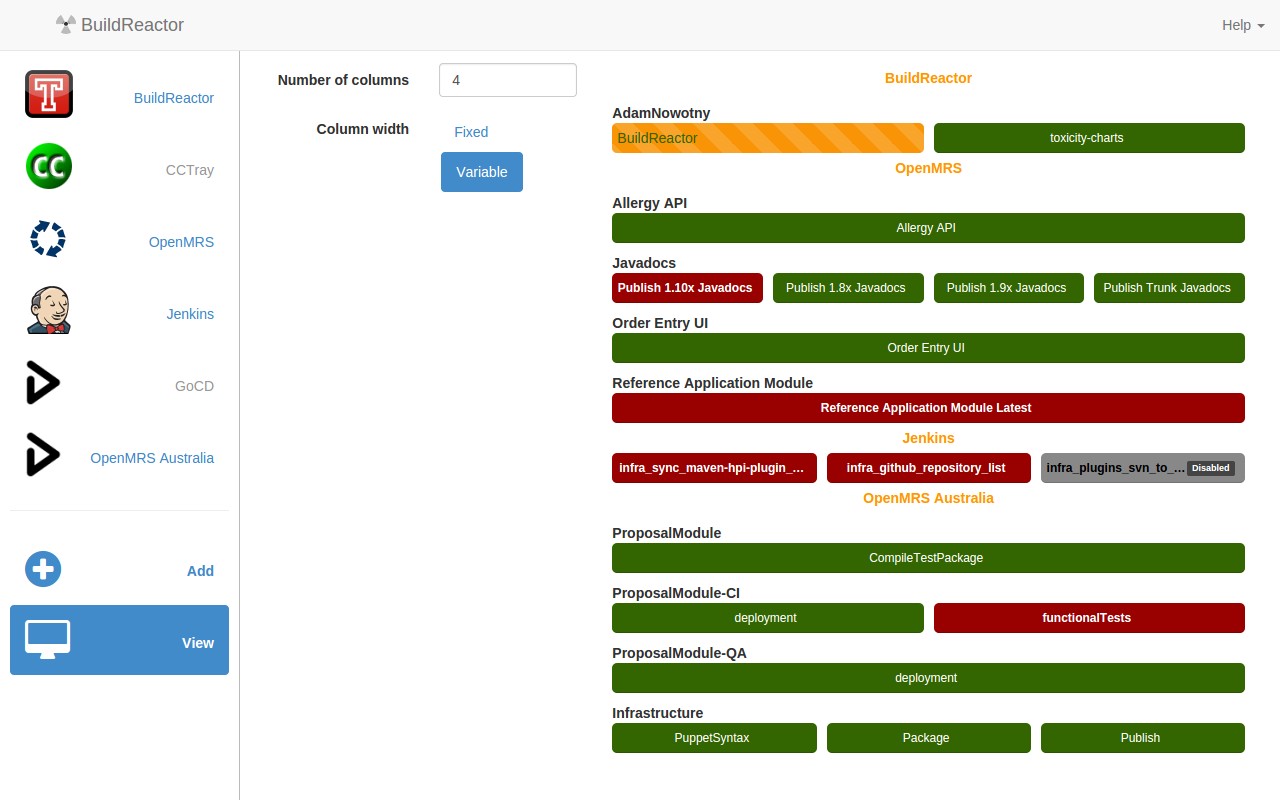Click the PuppetSyntax build bar
The height and width of the screenshot is (800, 1280).
714,738
